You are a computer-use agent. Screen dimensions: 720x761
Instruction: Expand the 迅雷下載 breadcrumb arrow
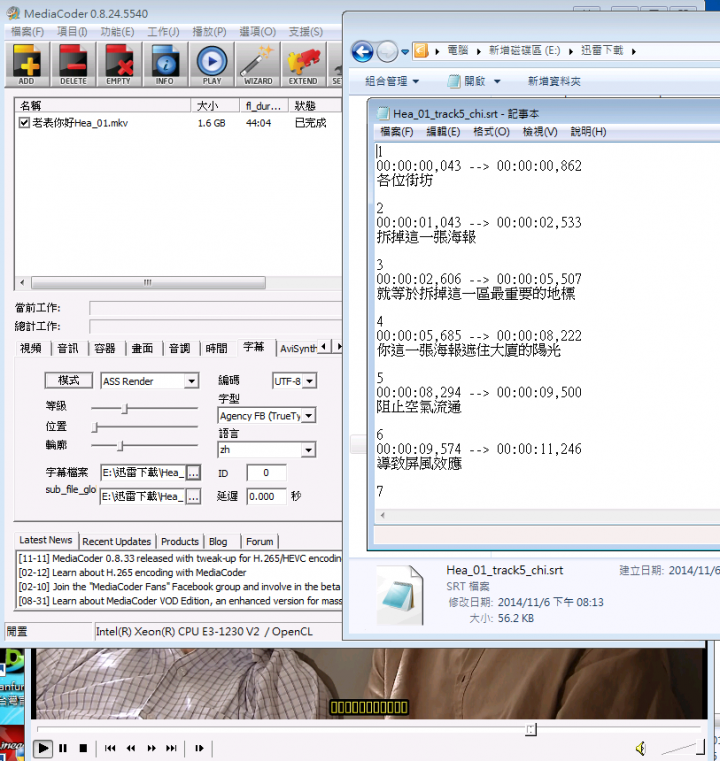634,51
